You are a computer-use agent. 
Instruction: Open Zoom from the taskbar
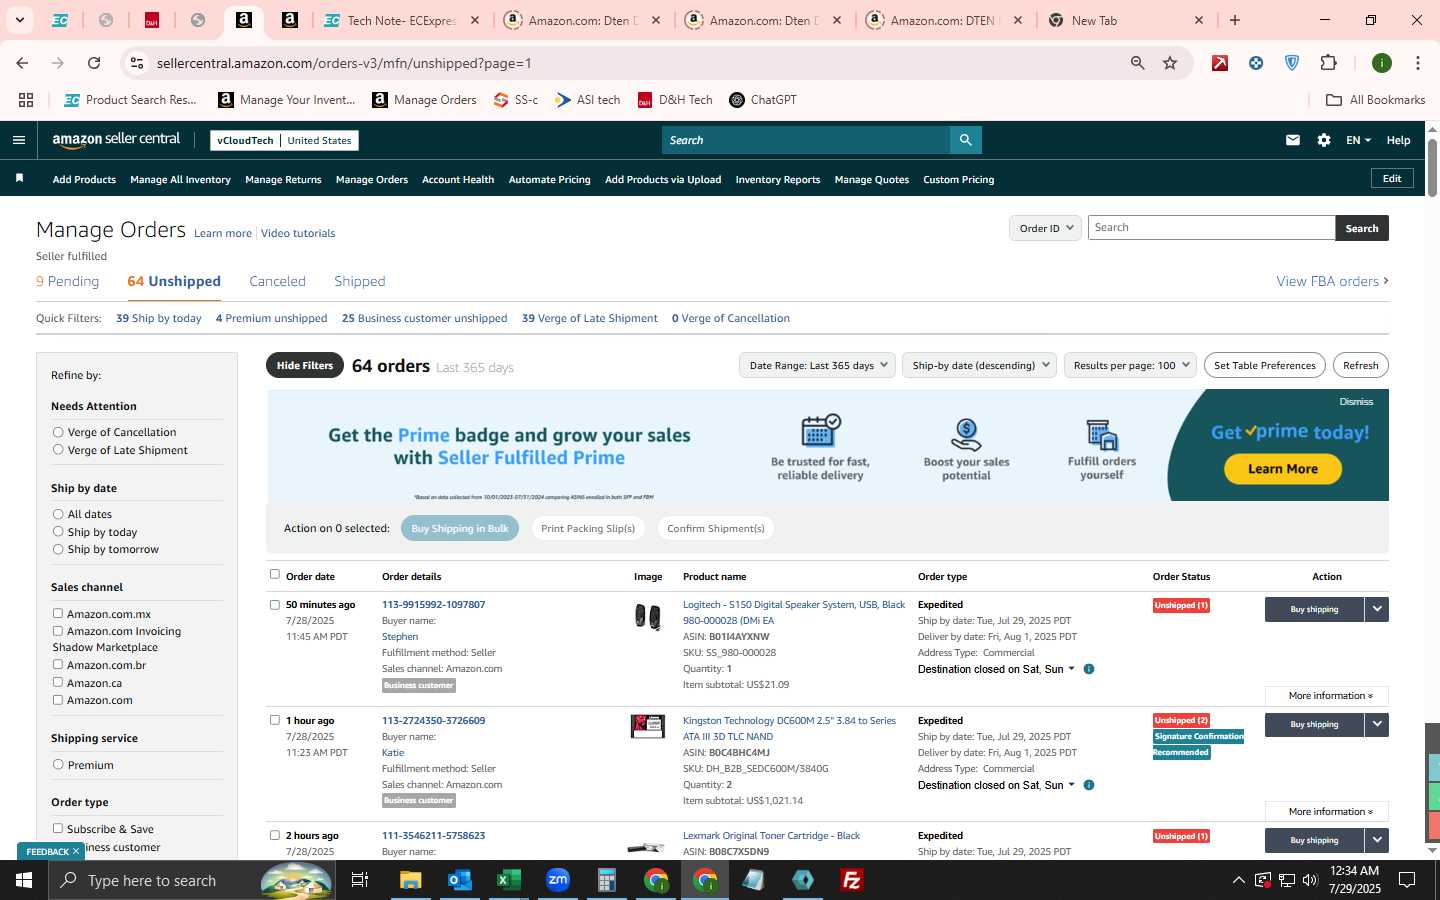coord(557,880)
